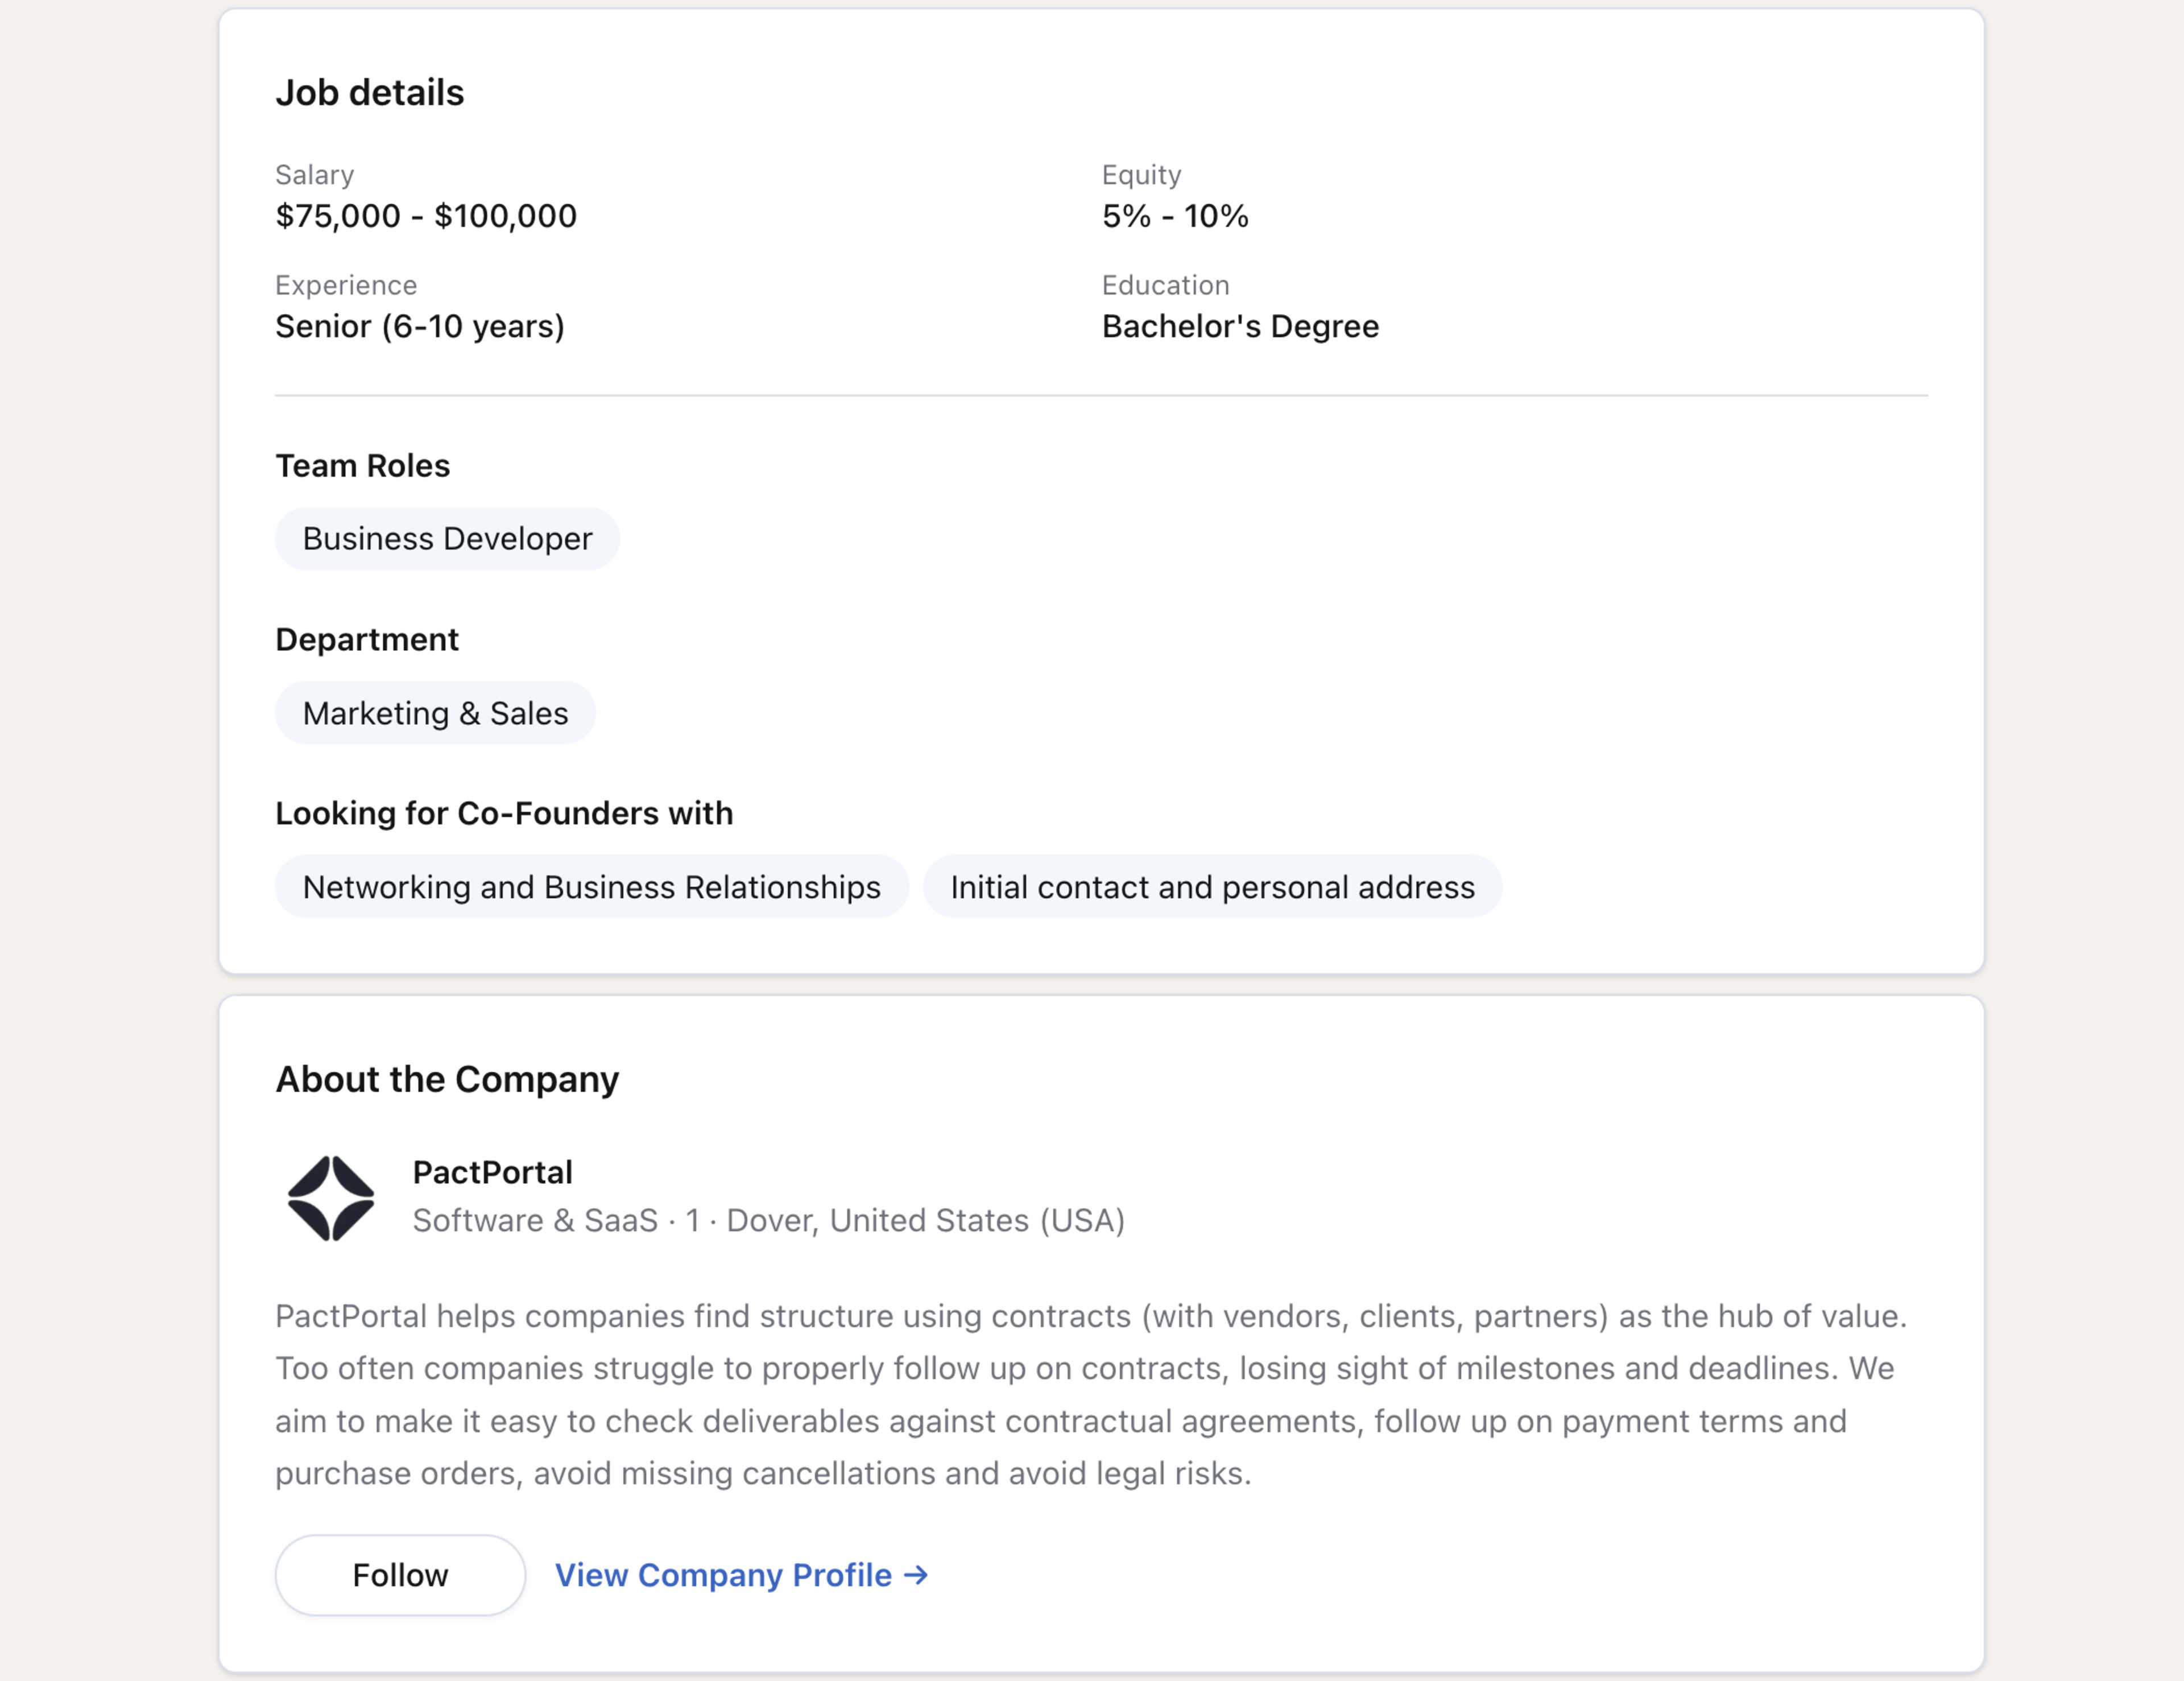The width and height of the screenshot is (2184, 1681).
Task: Click the PactPortal company logo
Action: click(x=331, y=1198)
